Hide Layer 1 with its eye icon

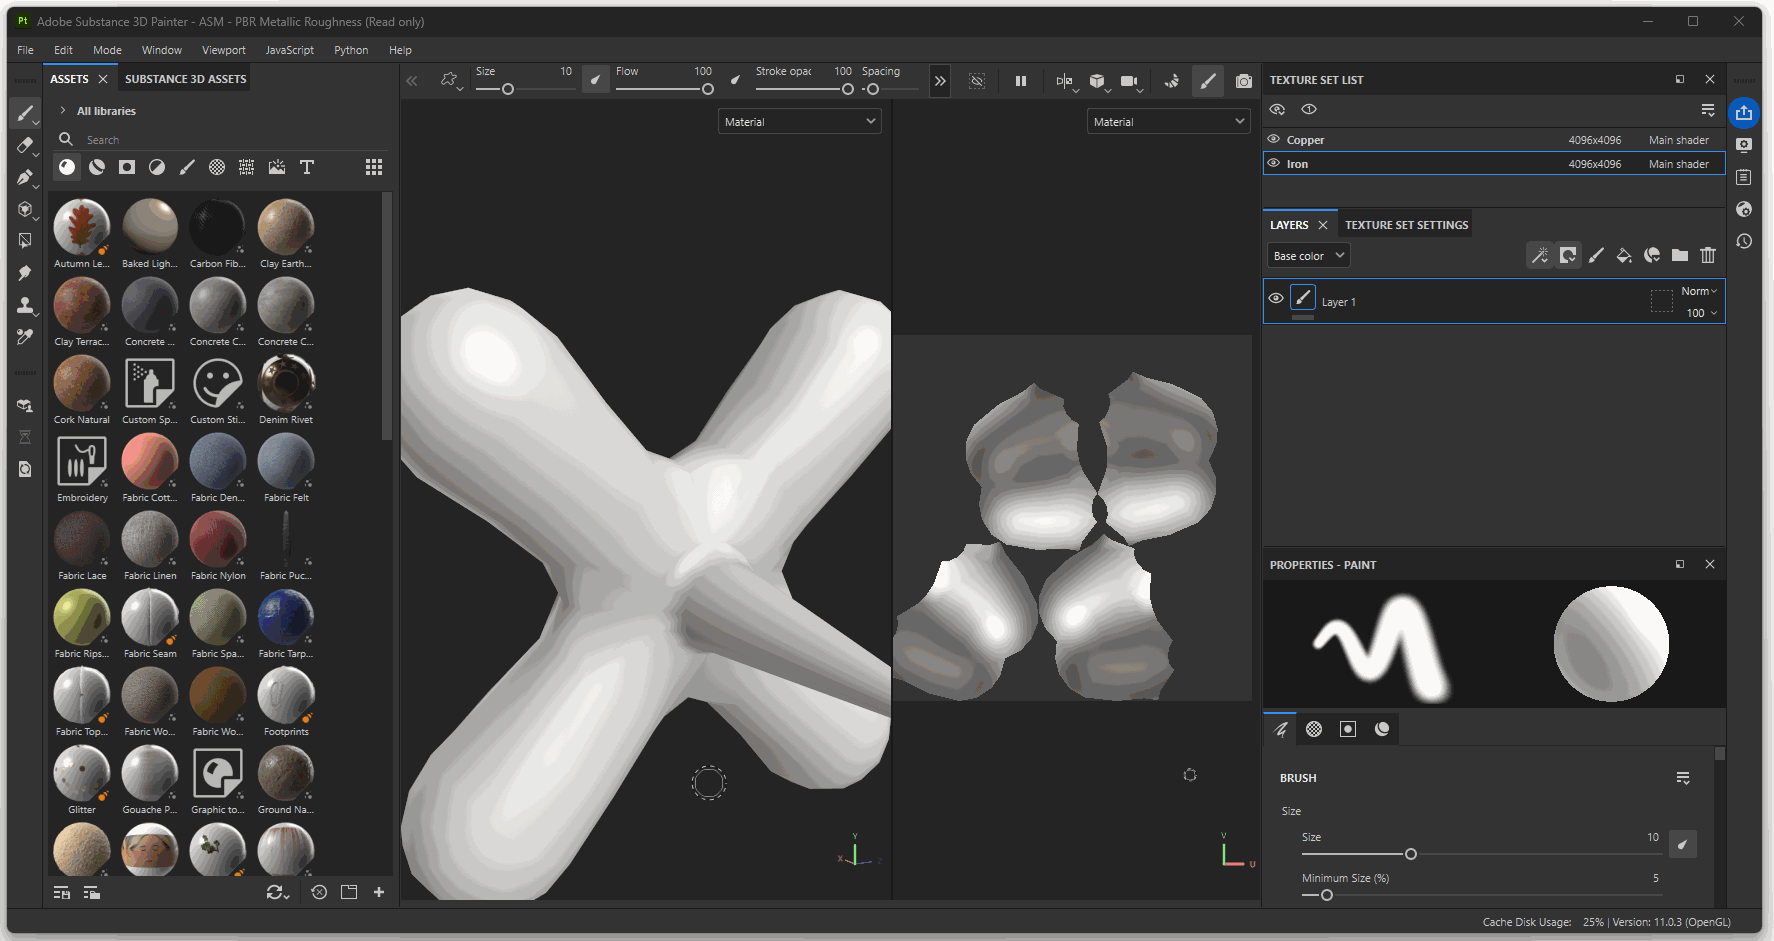click(1276, 299)
